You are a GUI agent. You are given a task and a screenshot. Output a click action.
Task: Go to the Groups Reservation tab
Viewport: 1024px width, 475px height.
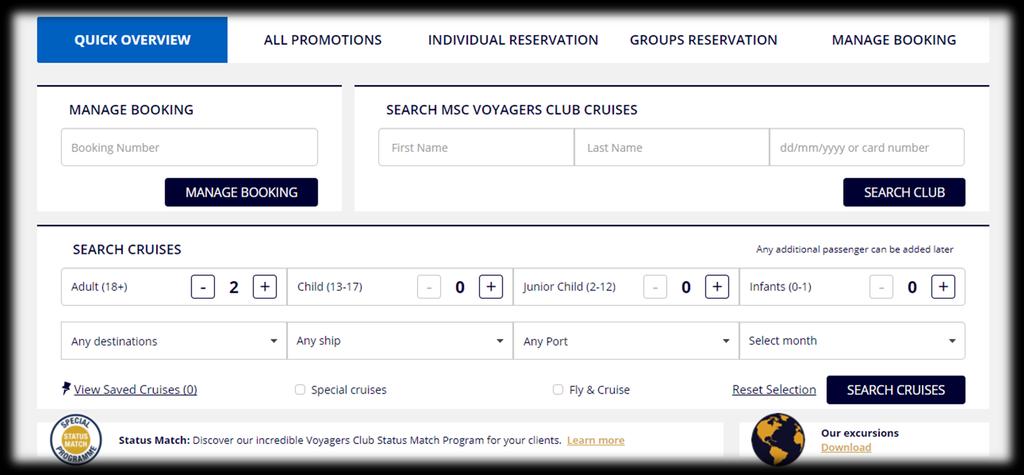pos(703,40)
